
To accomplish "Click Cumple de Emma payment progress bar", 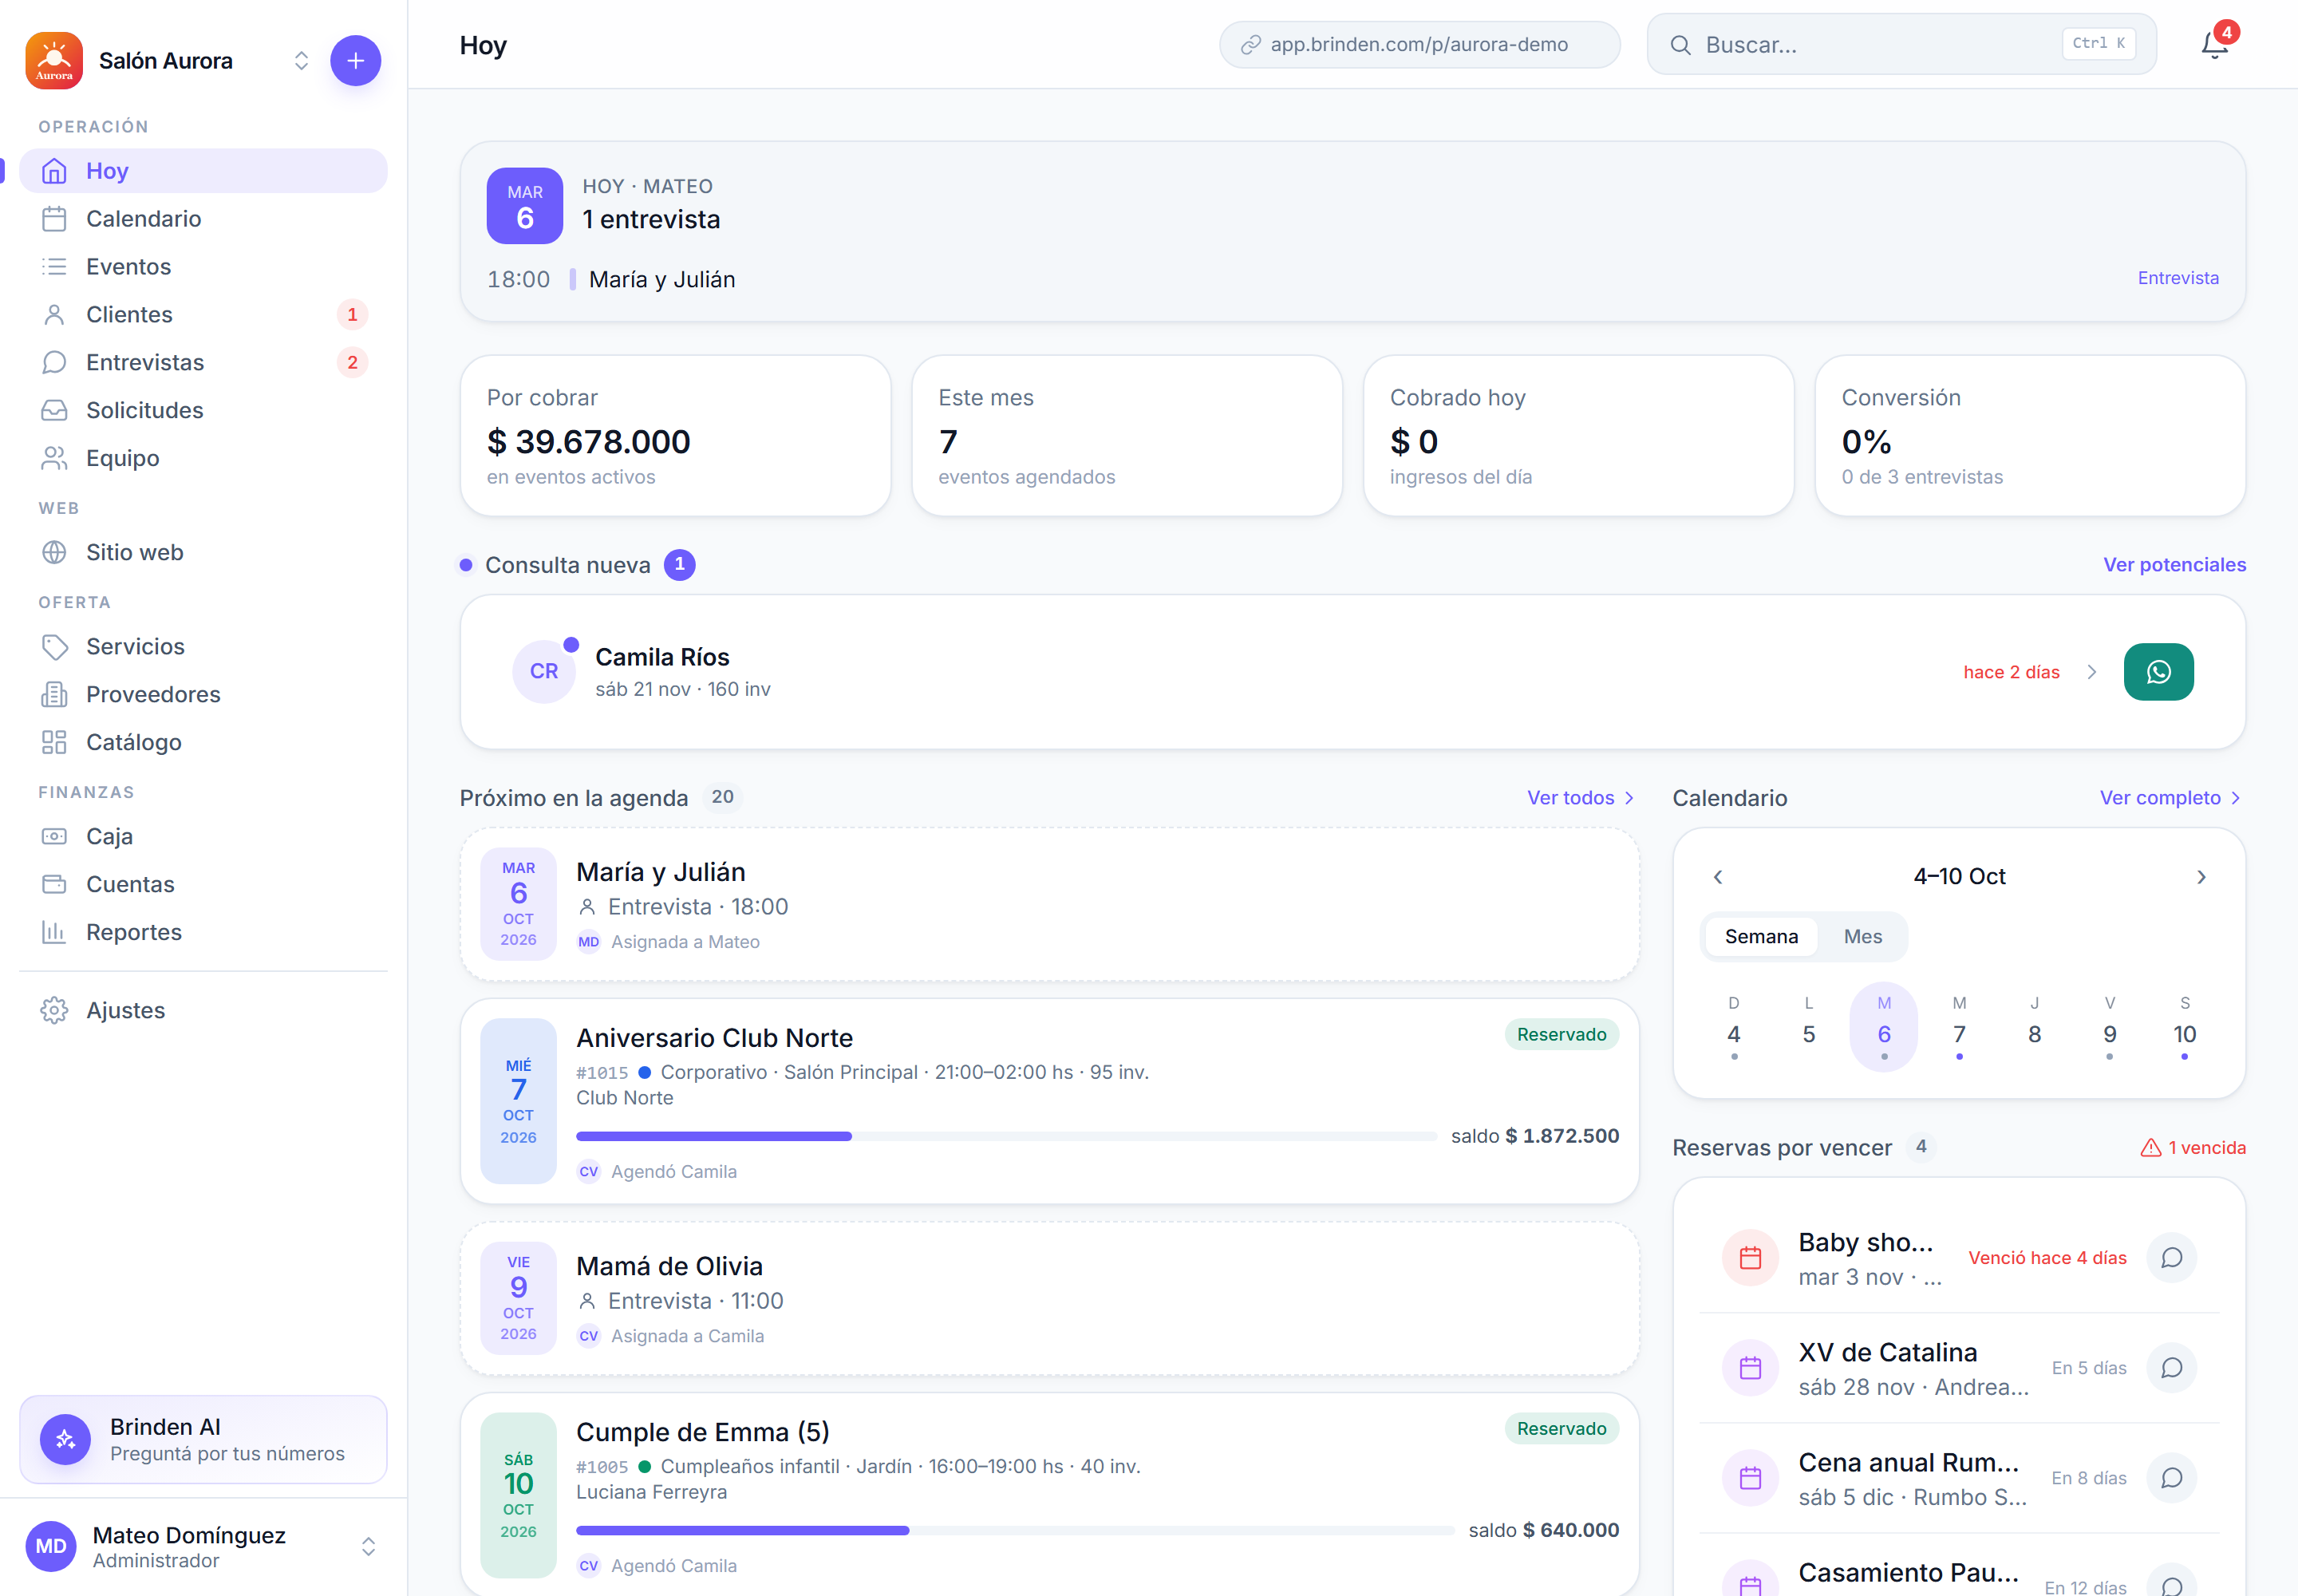I will (1015, 1531).
